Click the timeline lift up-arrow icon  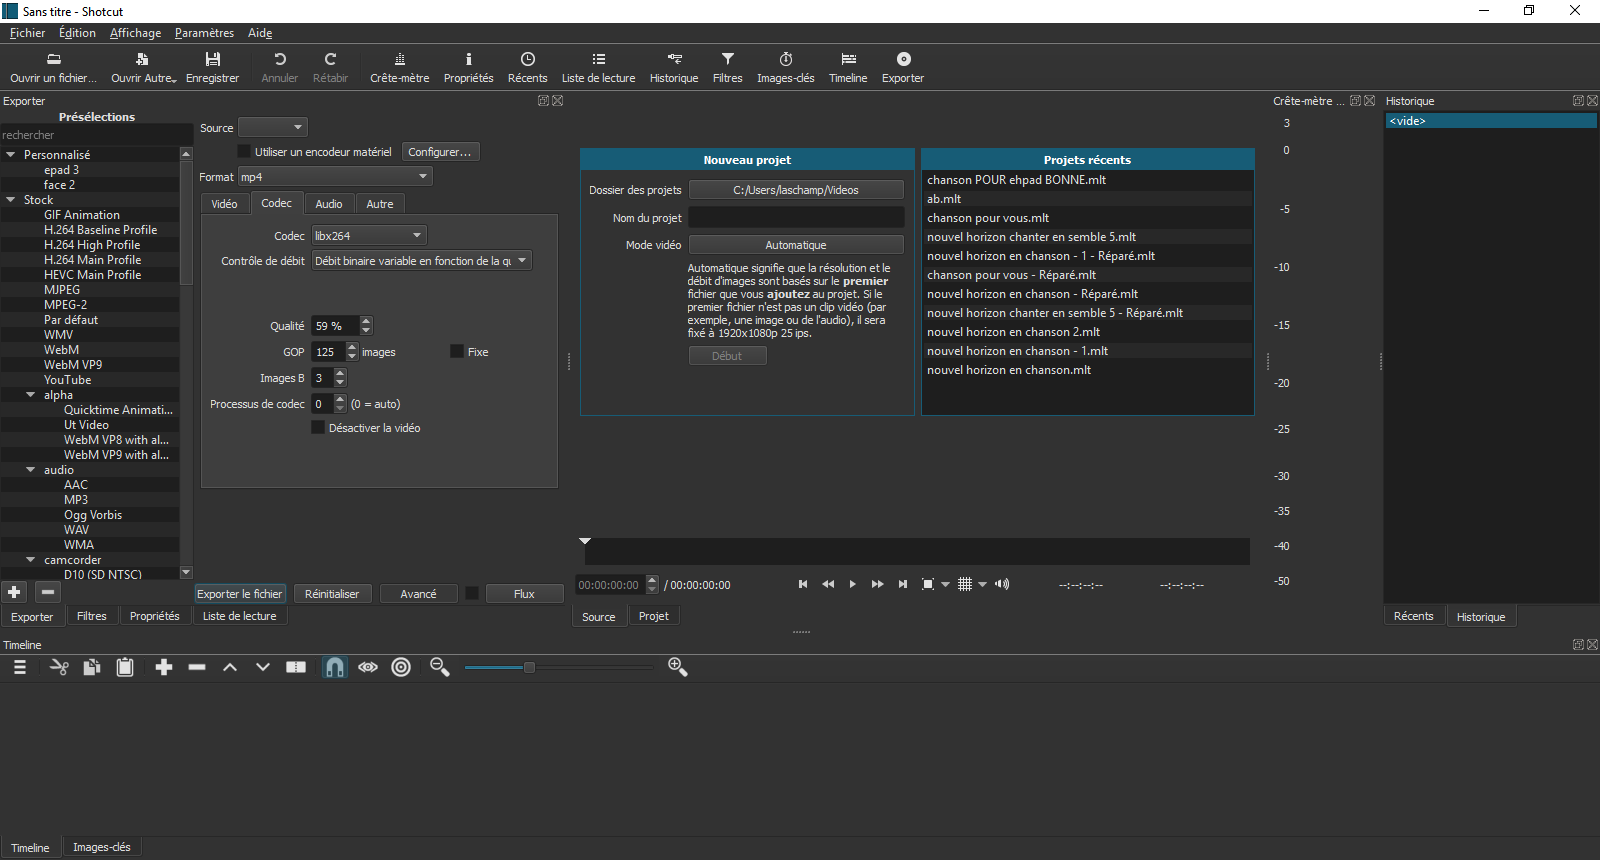coord(230,667)
